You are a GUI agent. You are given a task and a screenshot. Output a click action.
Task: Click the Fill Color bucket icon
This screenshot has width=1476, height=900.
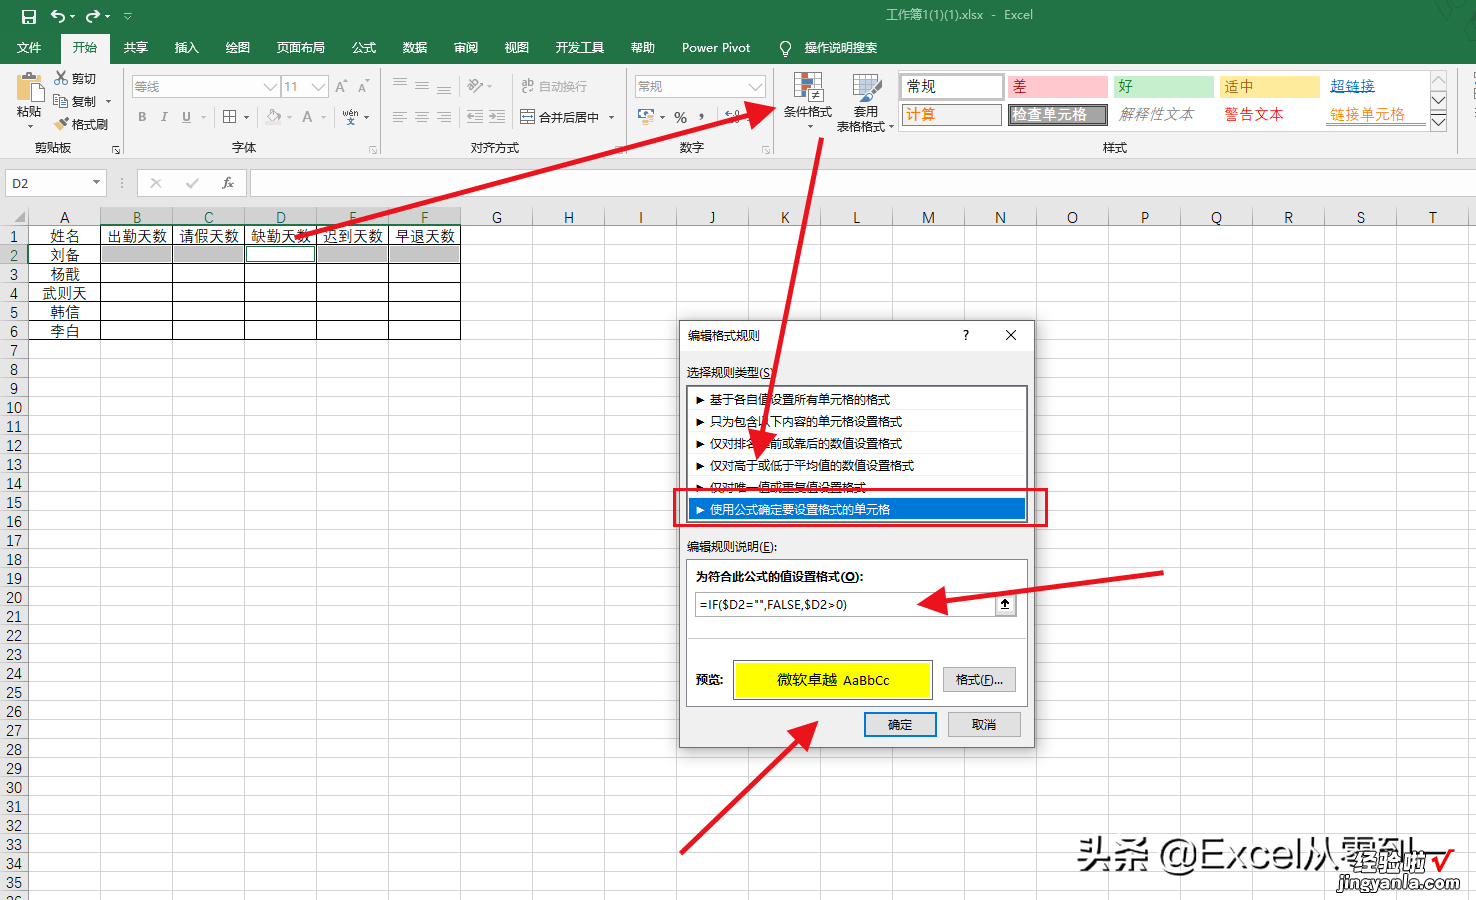click(x=273, y=117)
